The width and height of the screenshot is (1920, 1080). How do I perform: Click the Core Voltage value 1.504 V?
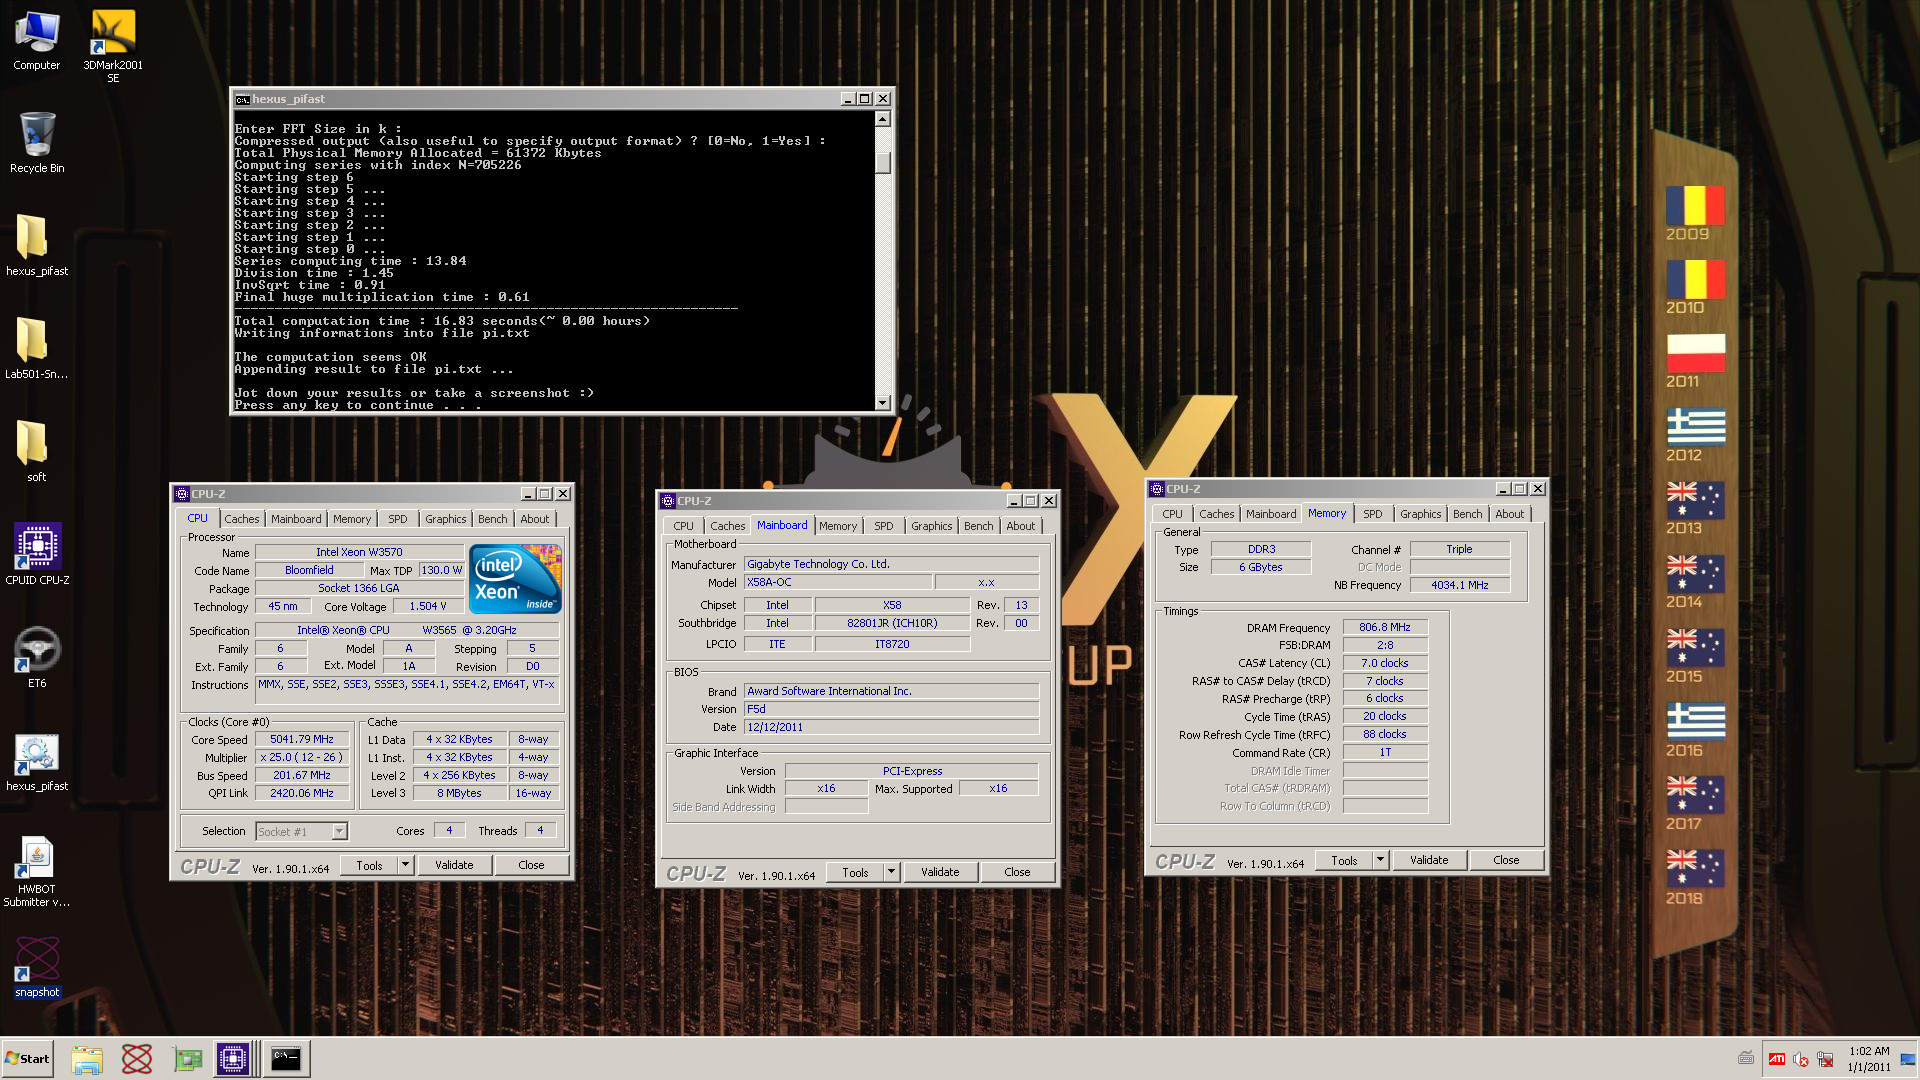(x=428, y=607)
